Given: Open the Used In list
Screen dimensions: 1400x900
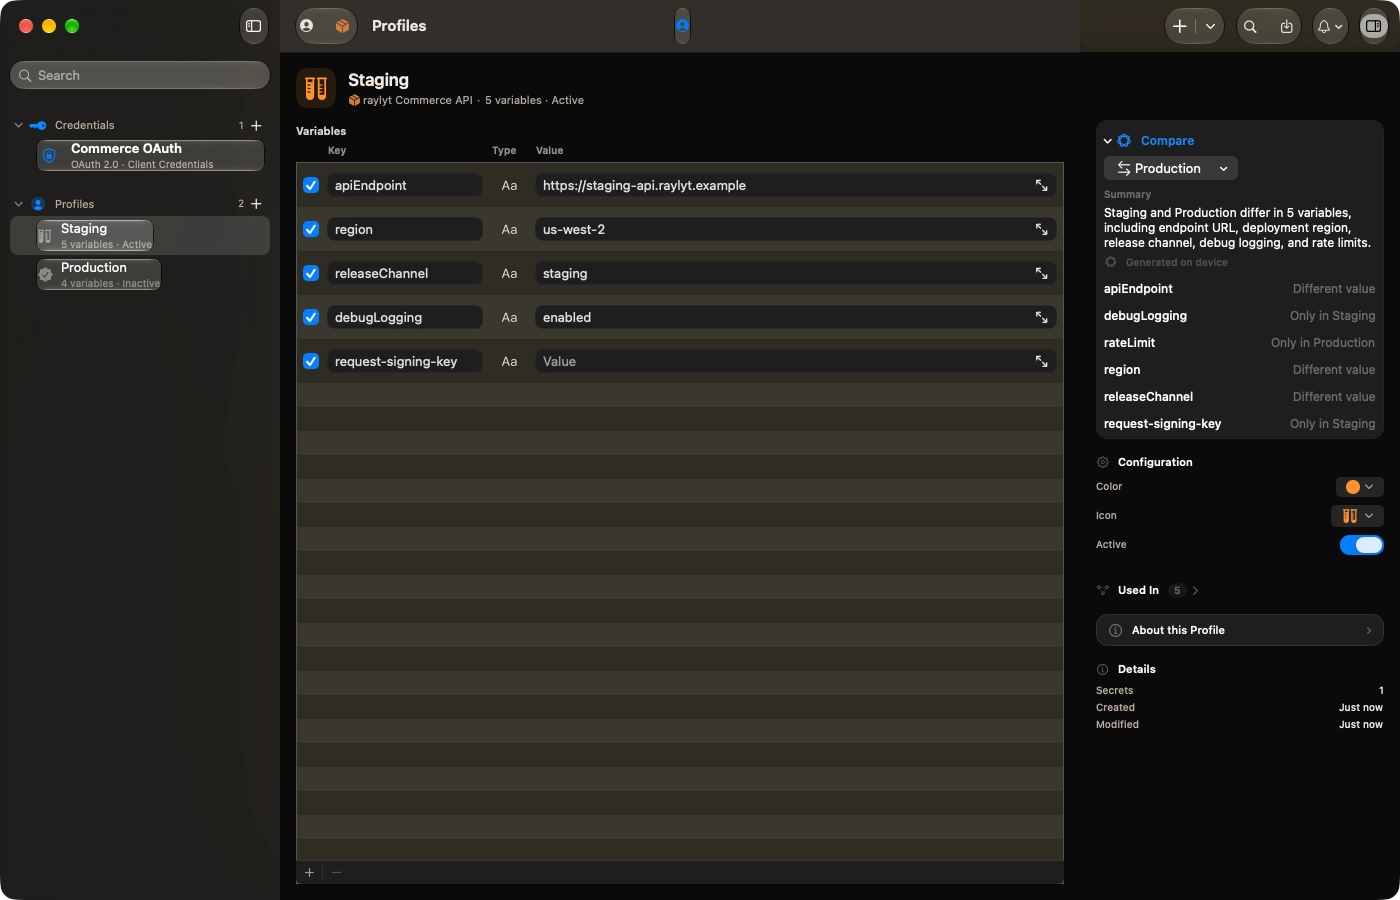Looking at the screenshot, I should pos(1148,590).
